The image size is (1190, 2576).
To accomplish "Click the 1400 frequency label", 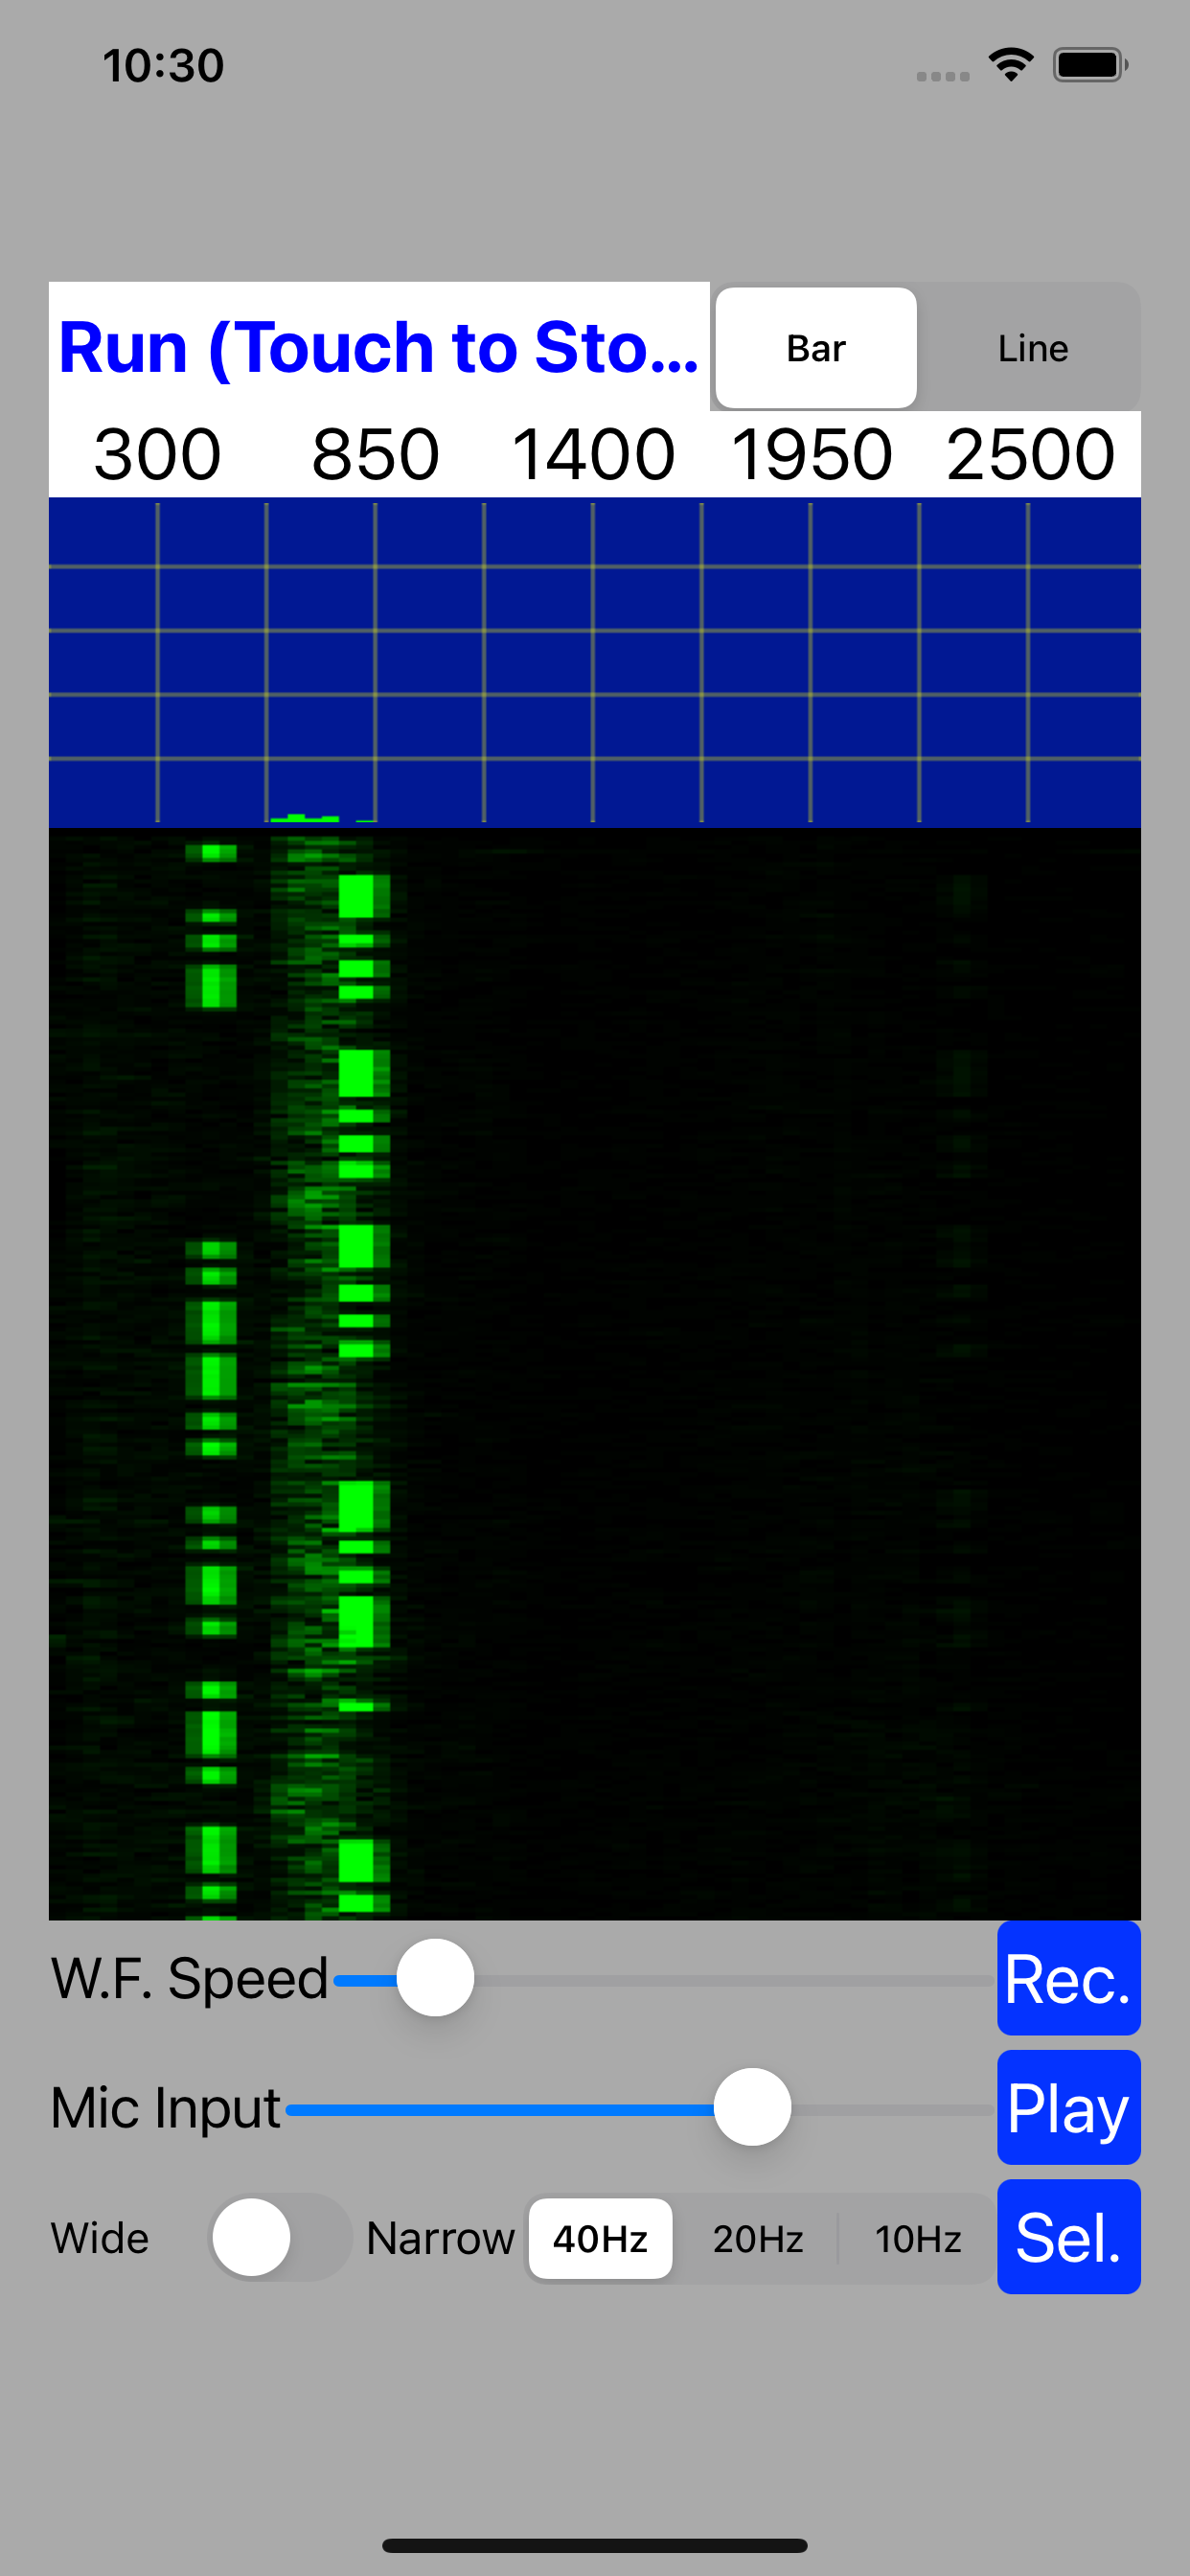I will click(593, 455).
